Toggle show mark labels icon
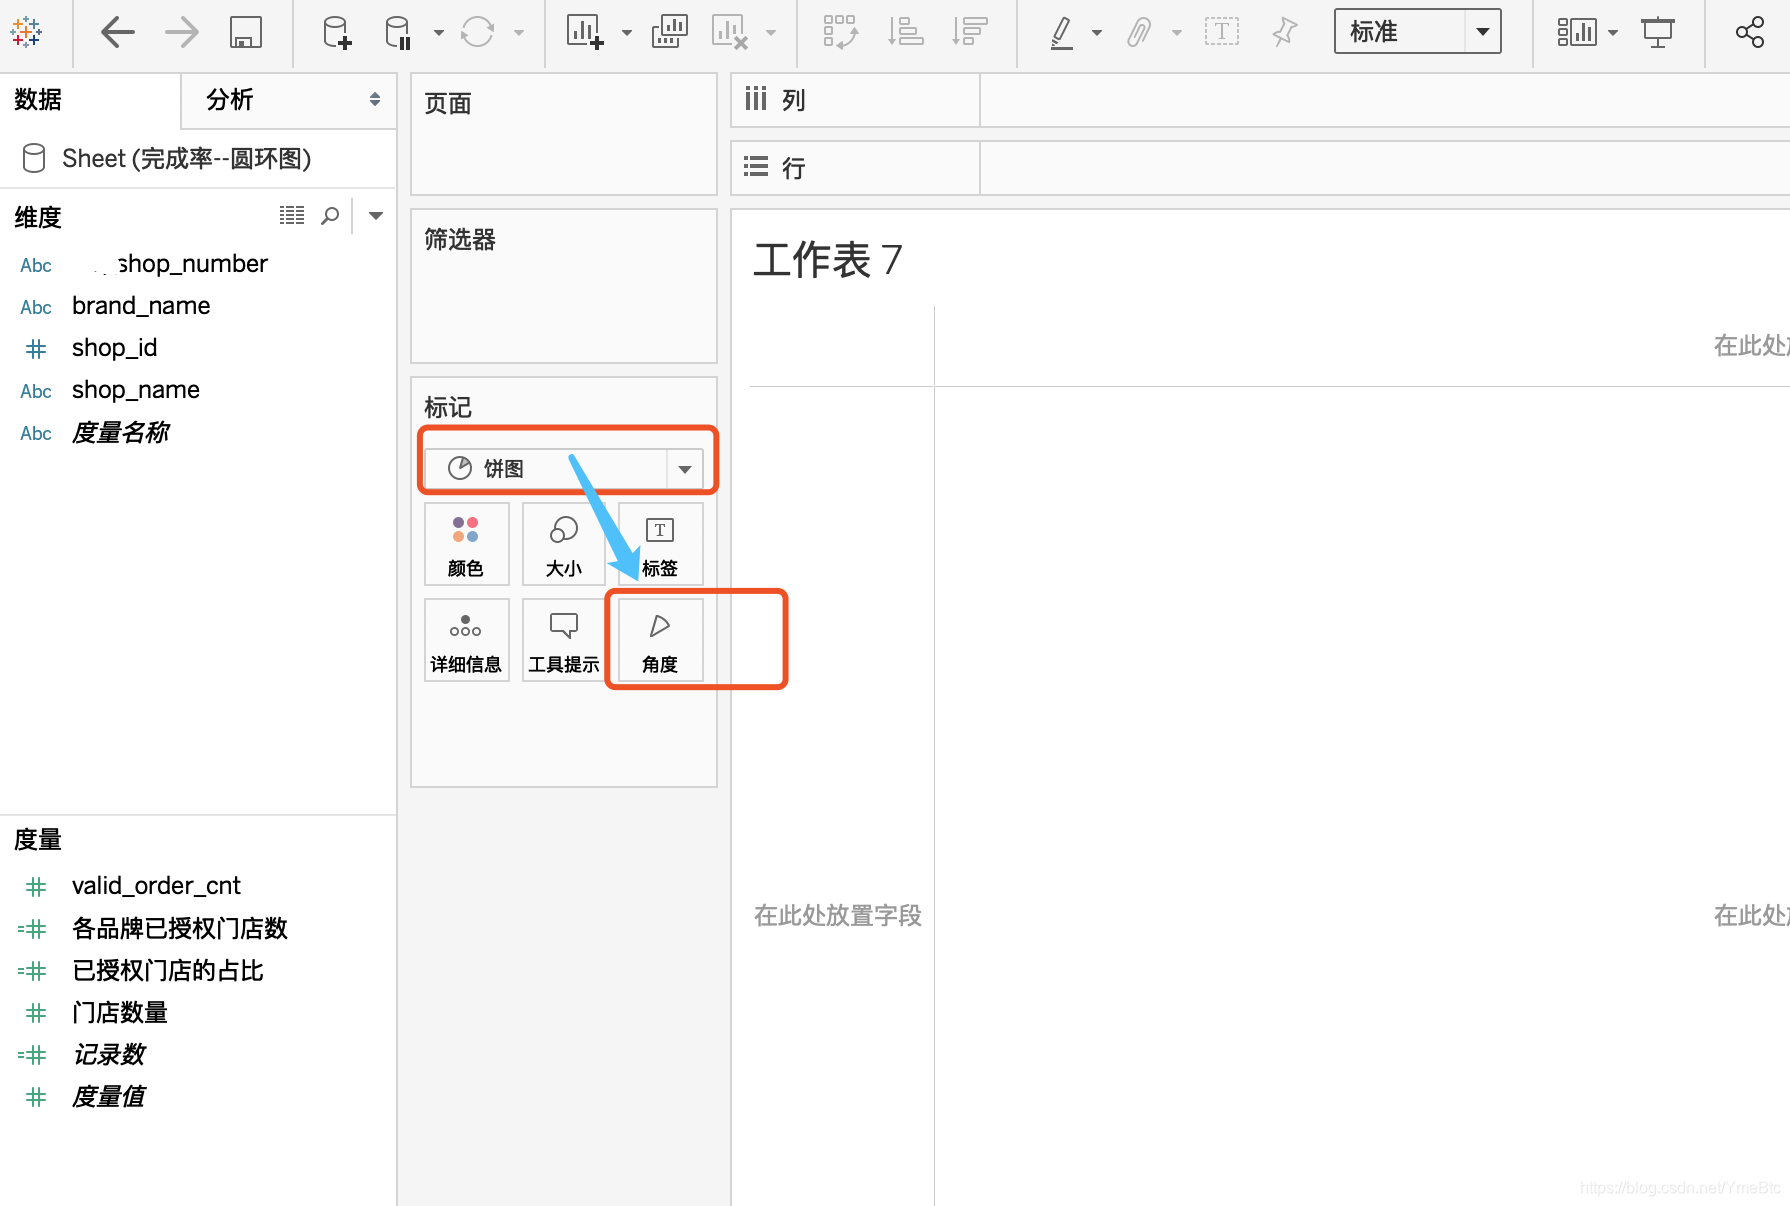The height and width of the screenshot is (1206, 1790). pyautogui.click(x=1222, y=32)
